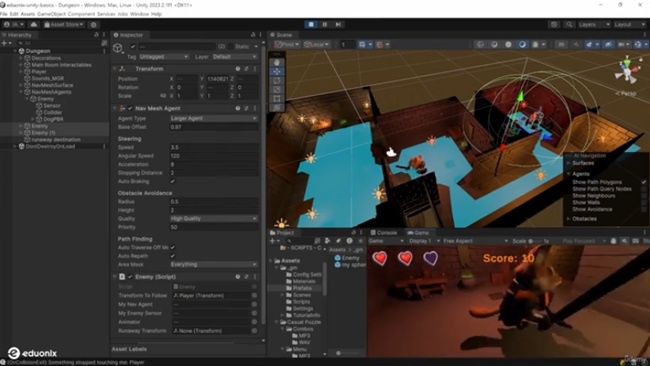The image size is (650, 366).
Task: Open the Asset Store button
Action: 64,25
